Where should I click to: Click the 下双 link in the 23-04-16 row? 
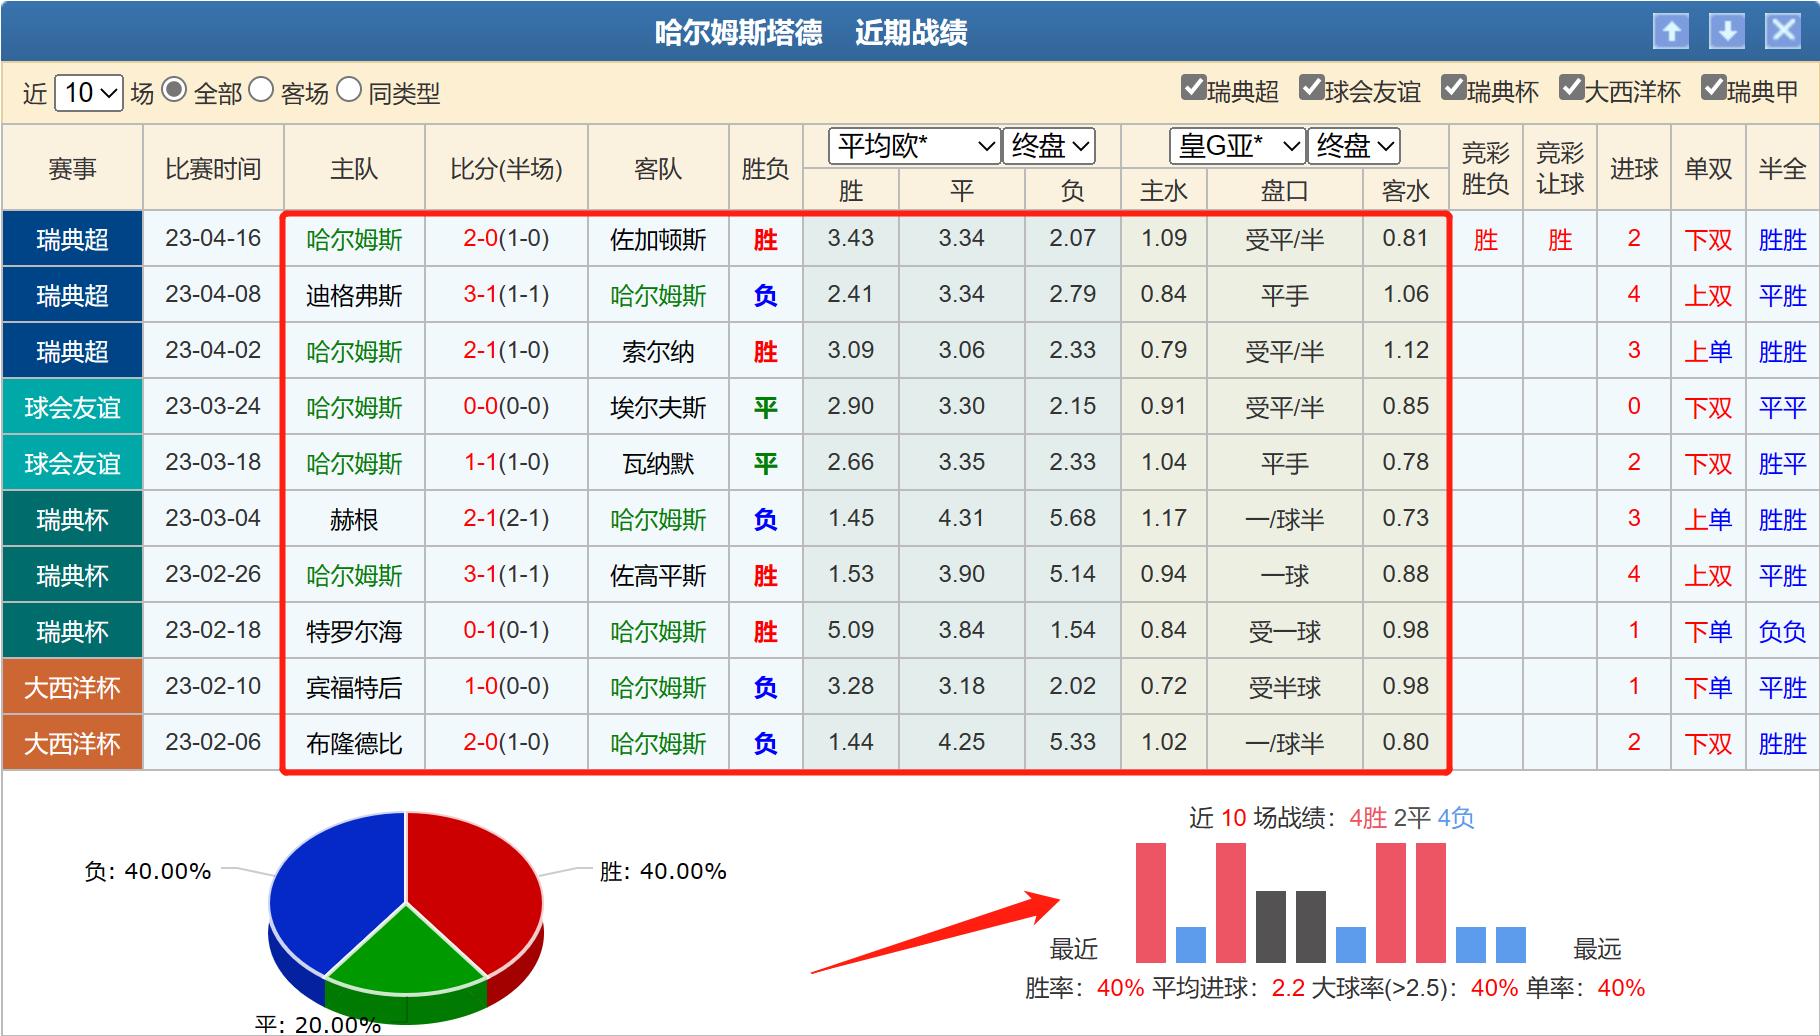[x=1707, y=238]
